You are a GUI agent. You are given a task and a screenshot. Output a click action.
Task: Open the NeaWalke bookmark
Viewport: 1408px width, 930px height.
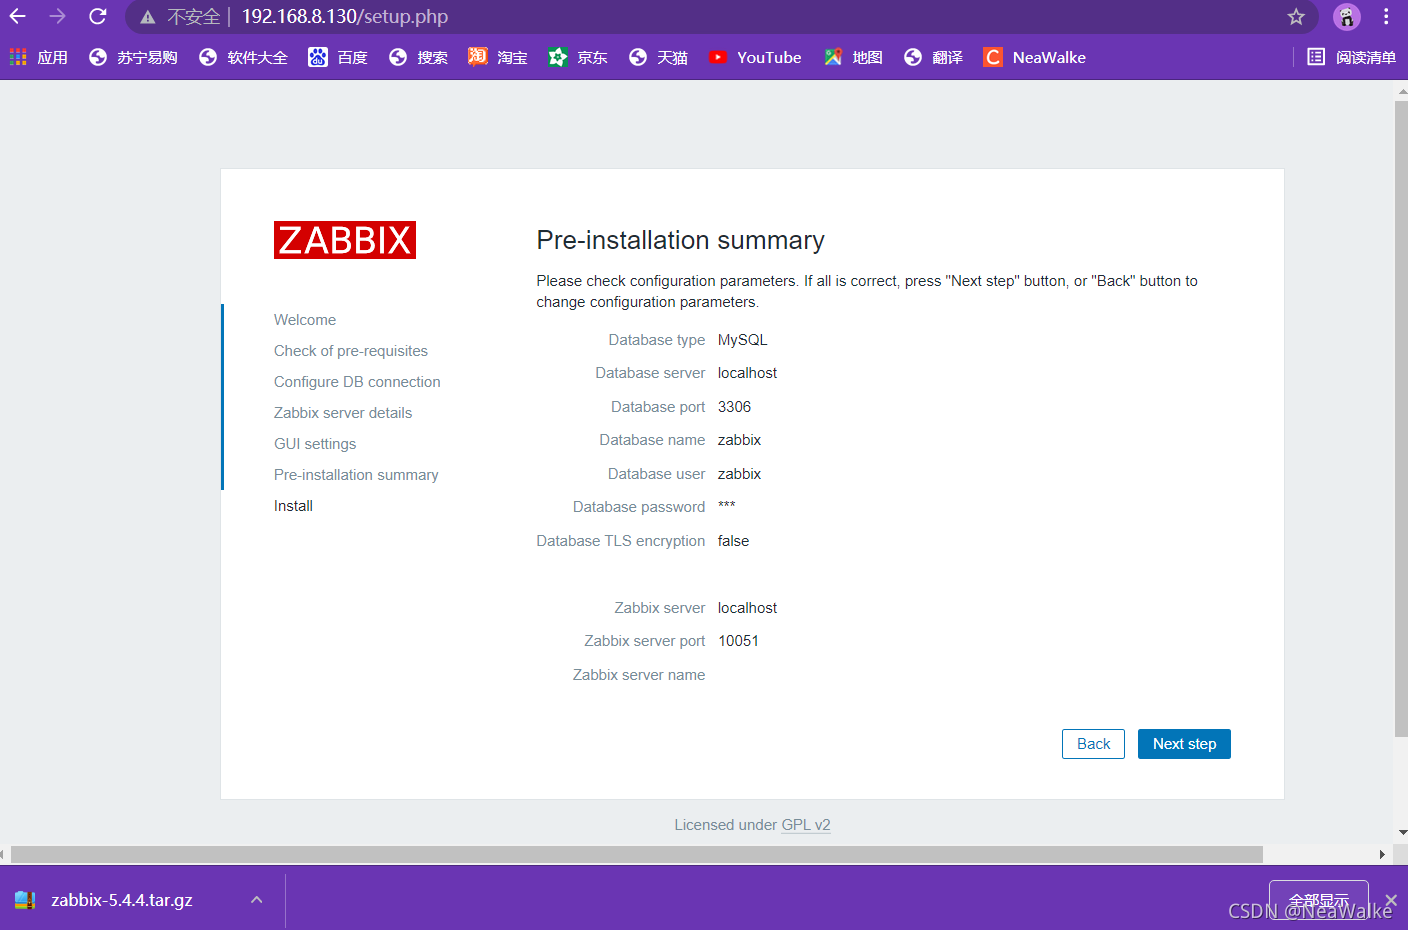[1035, 57]
